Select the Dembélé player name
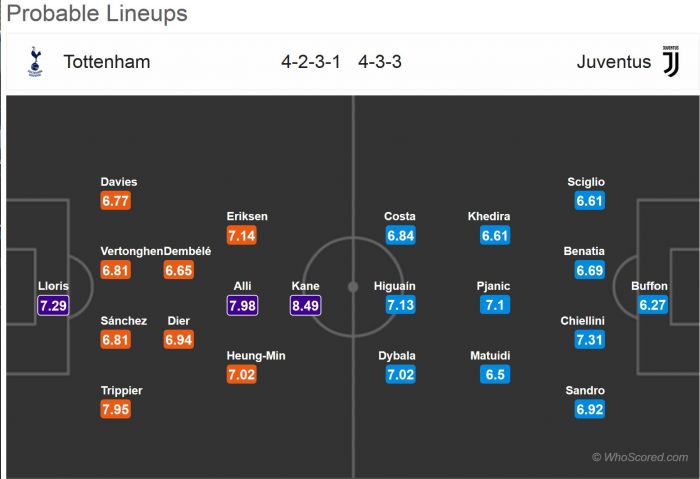This screenshot has height=479, width=700. coord(188,251)
